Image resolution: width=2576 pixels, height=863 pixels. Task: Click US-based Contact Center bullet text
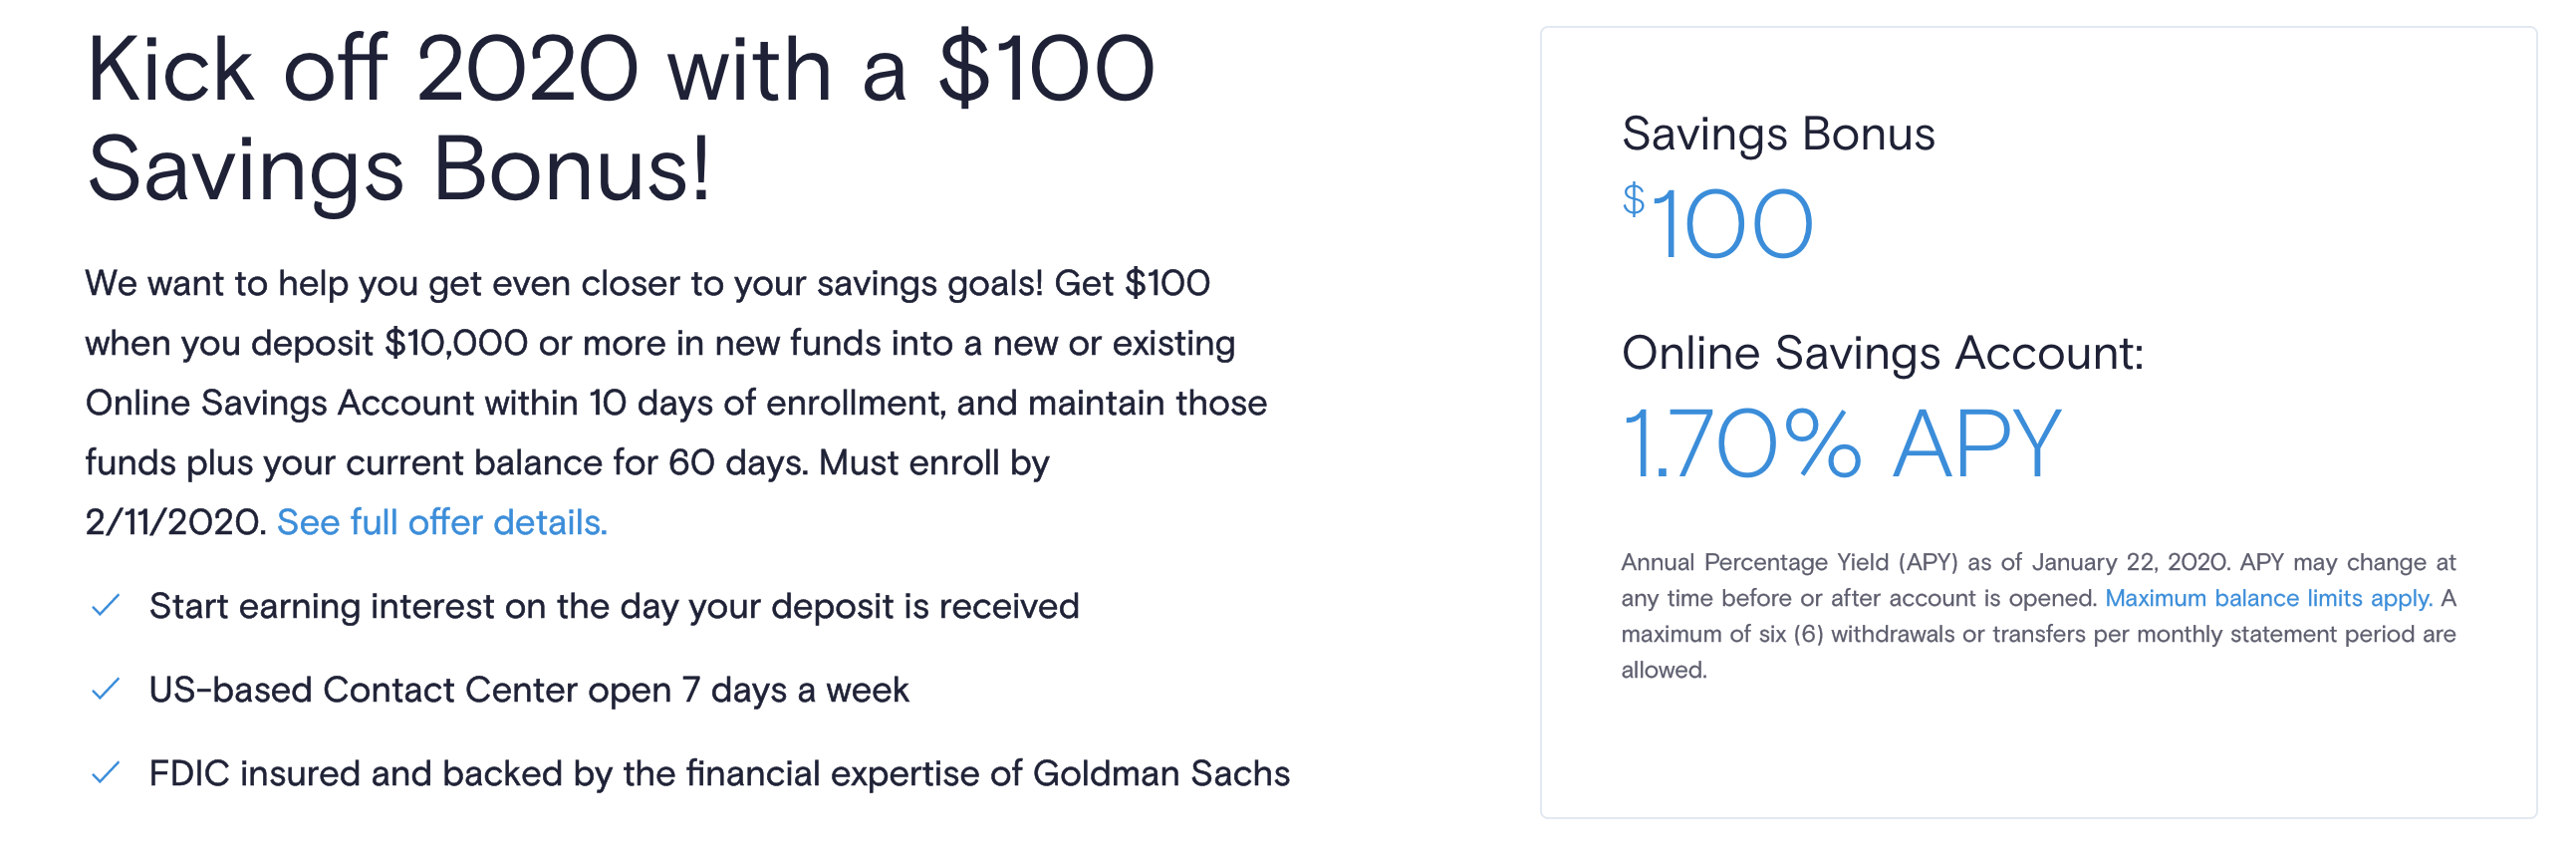(x=529, y=690)
